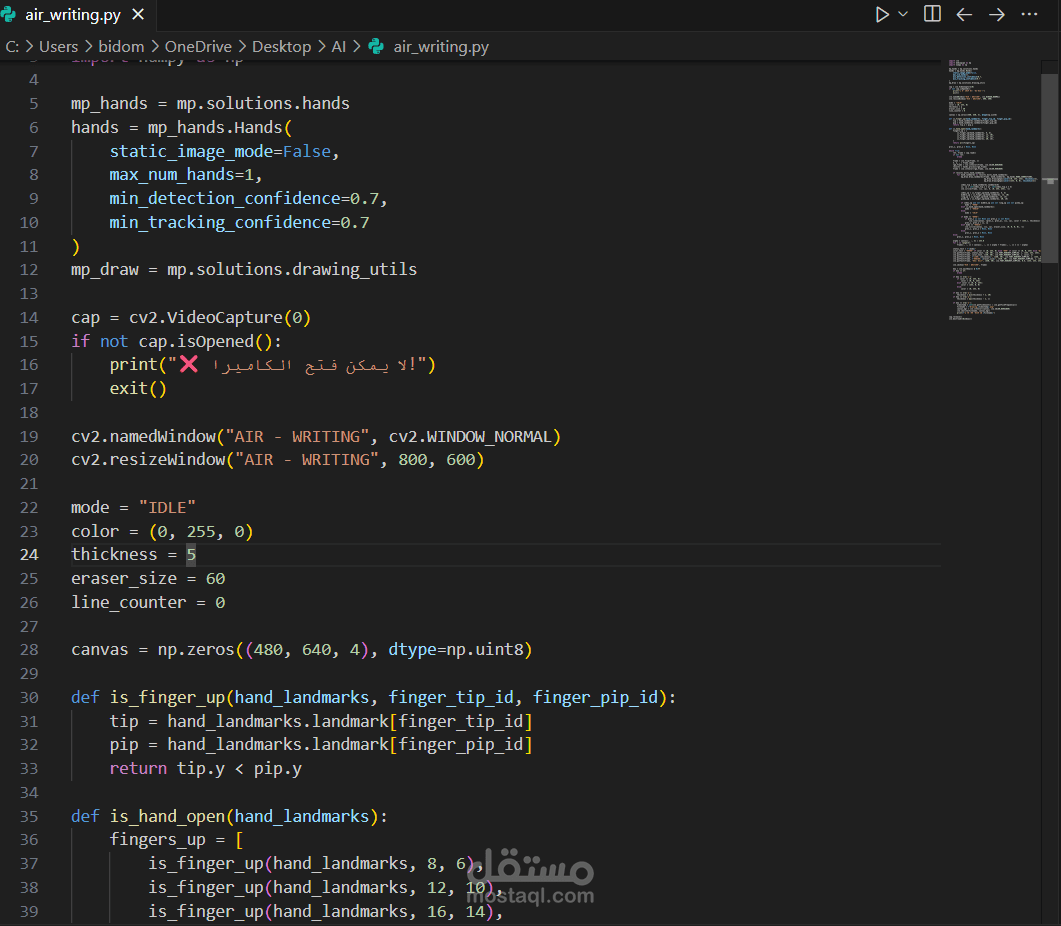This screenshot has height=926, width=1061.
Task: Split the editor to the right
Action: point(932,14)
